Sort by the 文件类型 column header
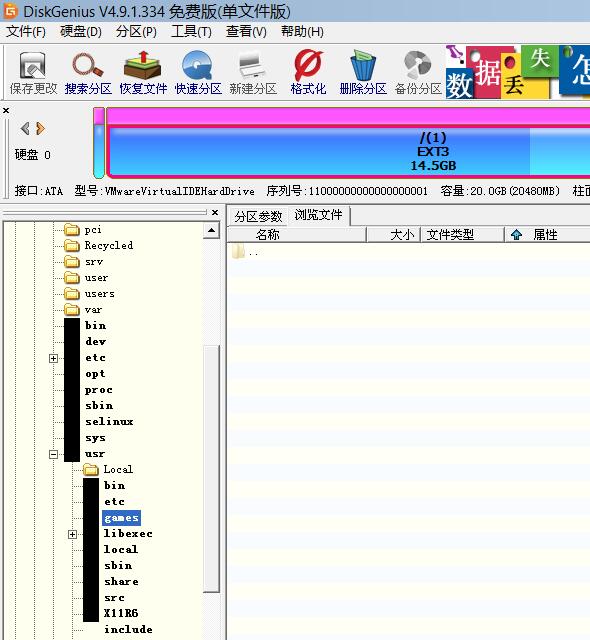Screen dimensions: 590x640 point(462,235)
